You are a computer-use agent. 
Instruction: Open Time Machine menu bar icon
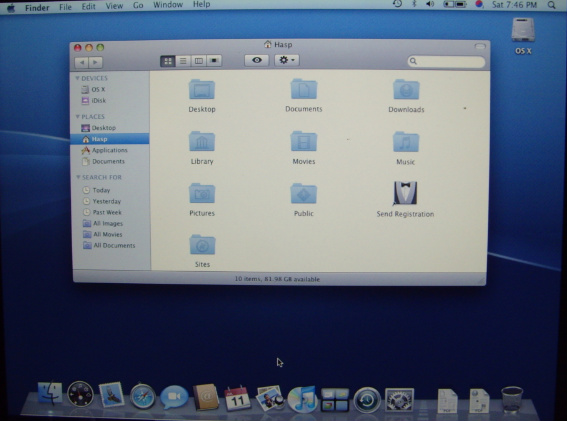pos(397,4)
